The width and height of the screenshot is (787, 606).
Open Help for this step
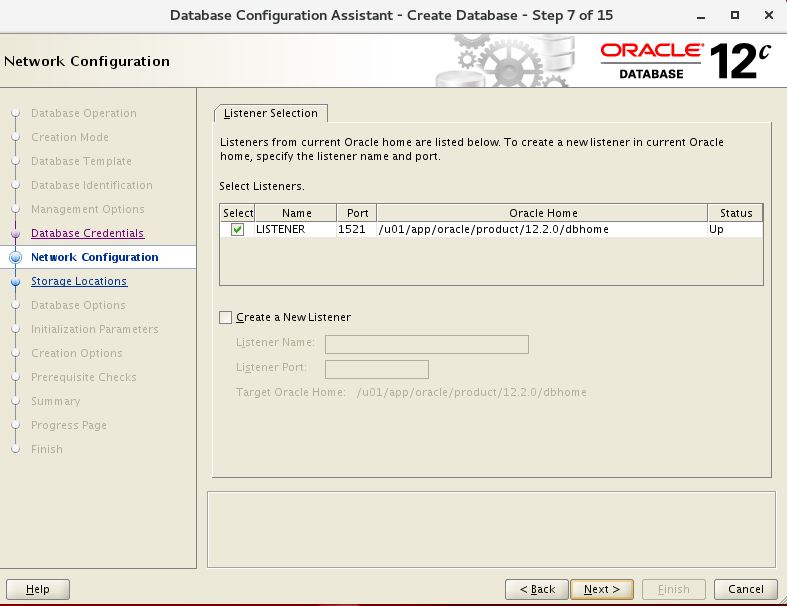coord(38,589)
